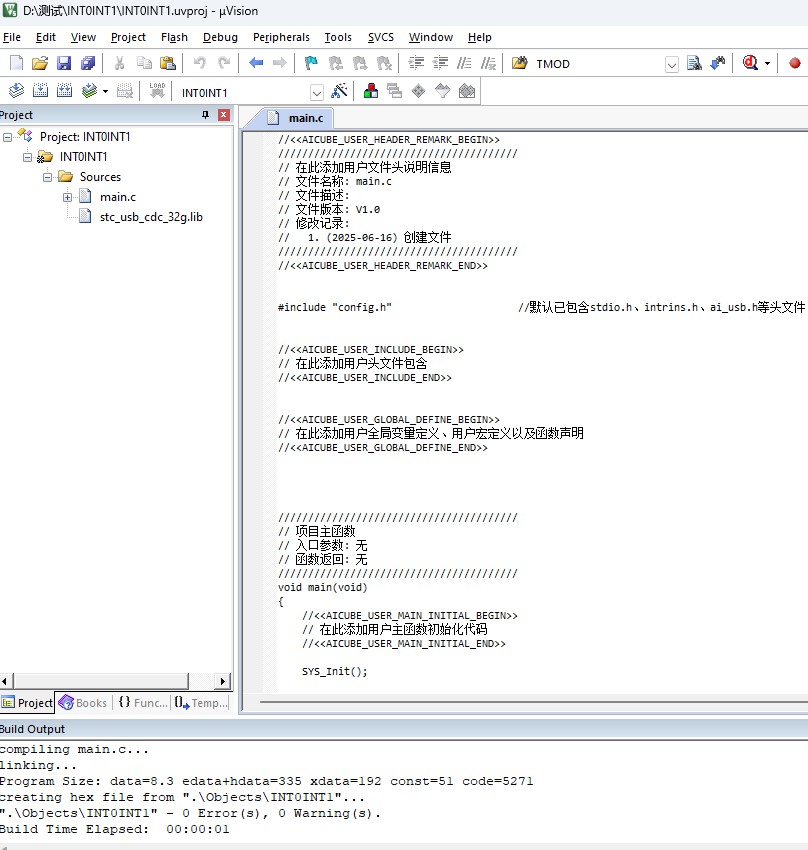Redo the last edit
Screen dimensions: 808x850
coord(224,63)
